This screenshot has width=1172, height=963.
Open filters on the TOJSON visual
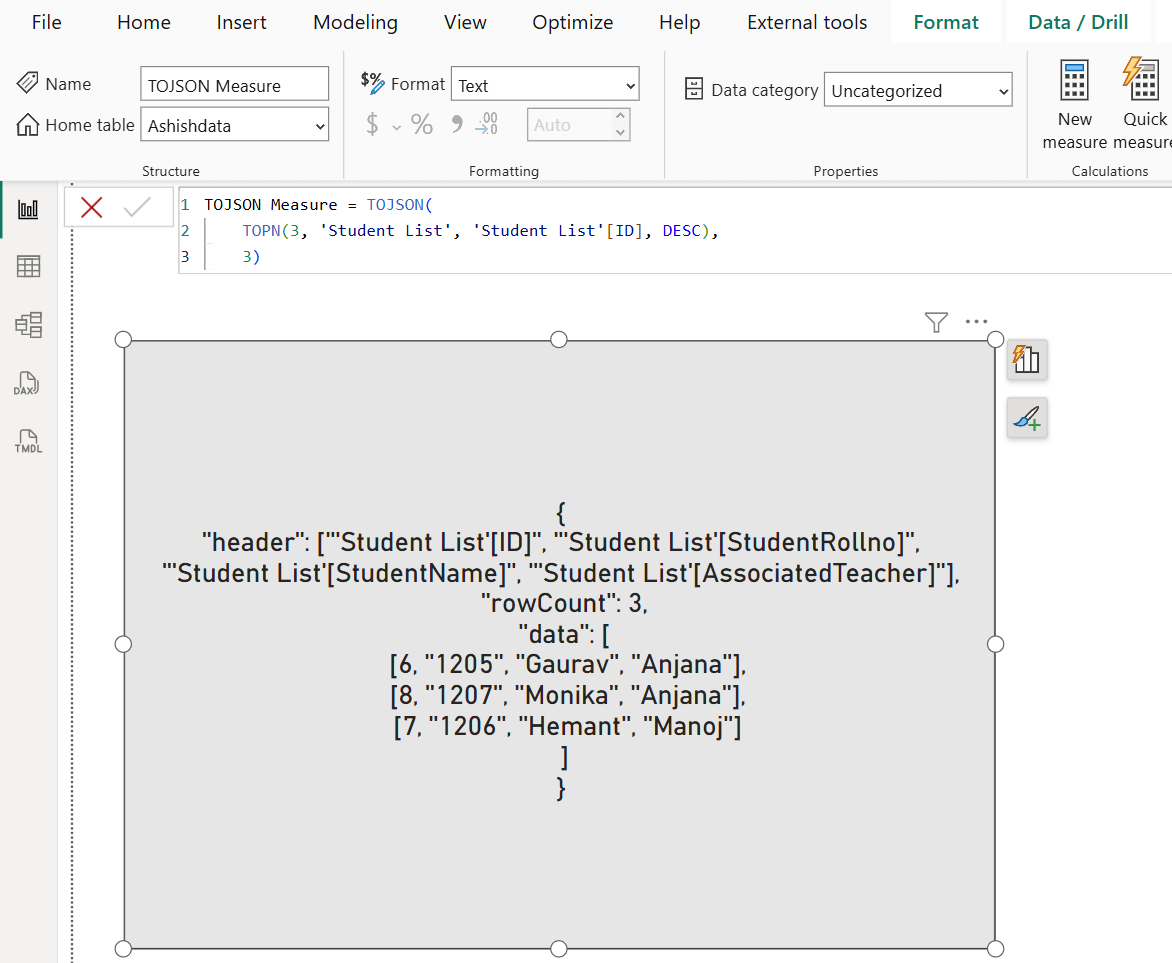[936, 322]
